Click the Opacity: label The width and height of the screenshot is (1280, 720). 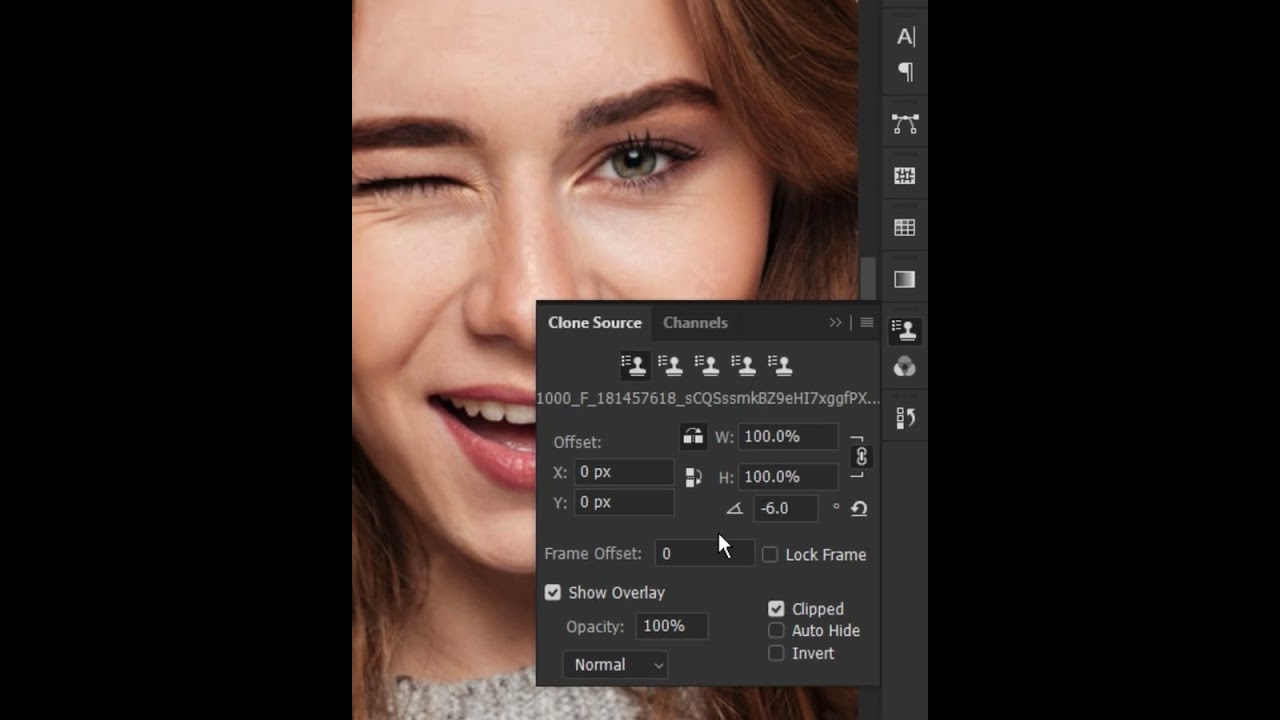[x=595, y=626]
